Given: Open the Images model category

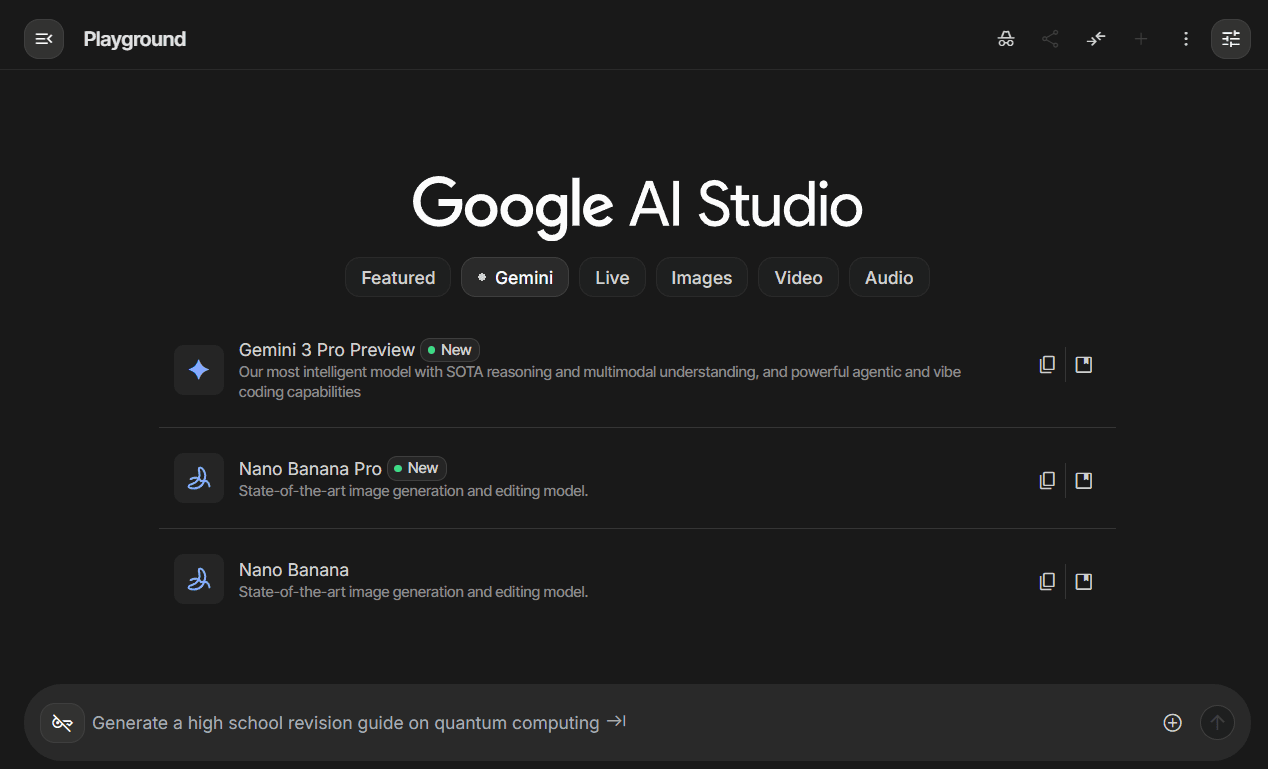Looking at the screenshot, I should 701,277.
